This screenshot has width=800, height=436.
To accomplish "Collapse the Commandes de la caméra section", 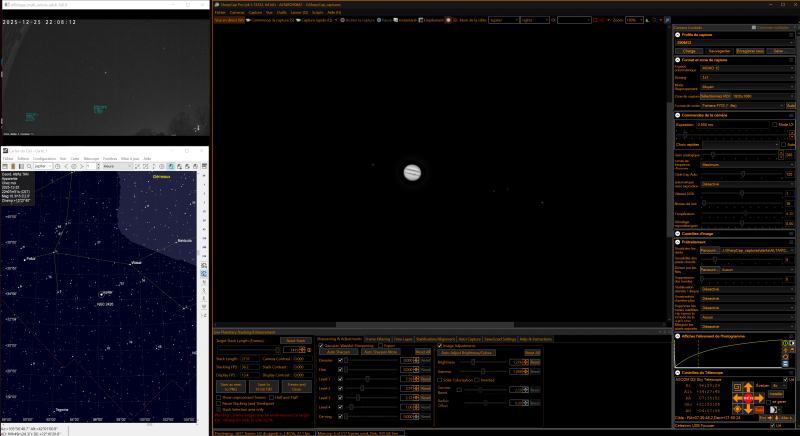I will [x=678, y=115].
